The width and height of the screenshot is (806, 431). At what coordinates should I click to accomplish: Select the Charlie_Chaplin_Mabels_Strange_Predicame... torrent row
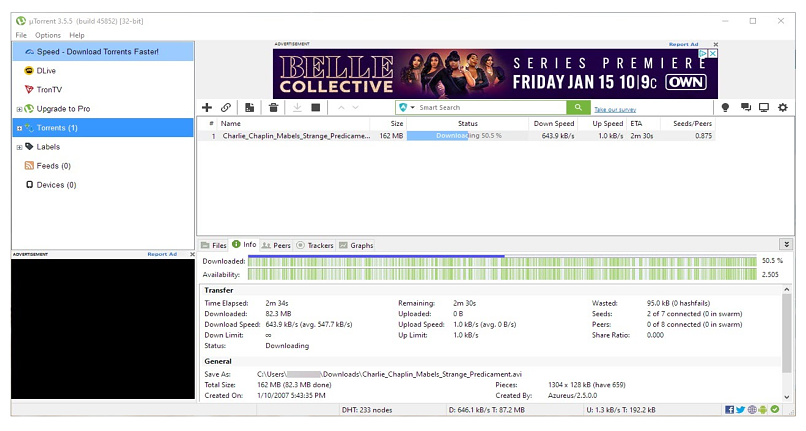(x=456, y=136)
